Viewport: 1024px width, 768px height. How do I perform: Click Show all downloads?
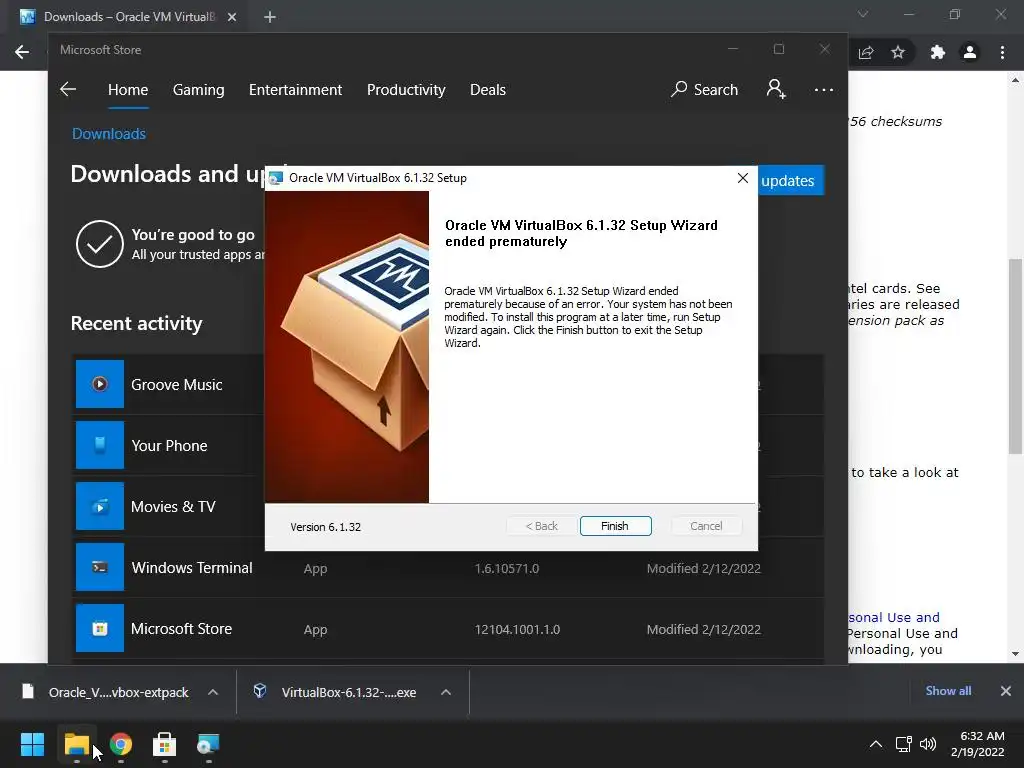(x=948, y=691)
